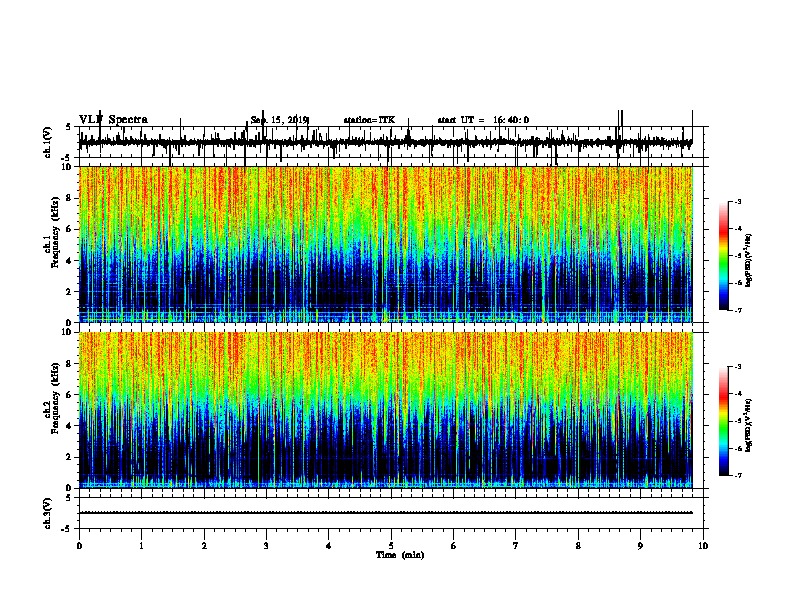Click inside the ch.1 spectrogram panel
792x612 pixels.
[x=386, y=244]
